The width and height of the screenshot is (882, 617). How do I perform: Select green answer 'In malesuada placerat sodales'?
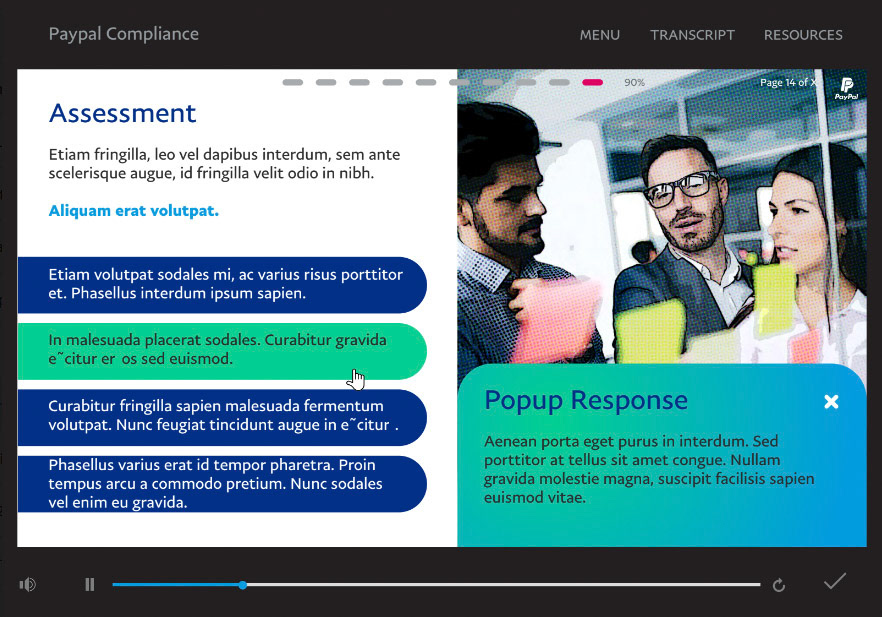coord(222,351)
